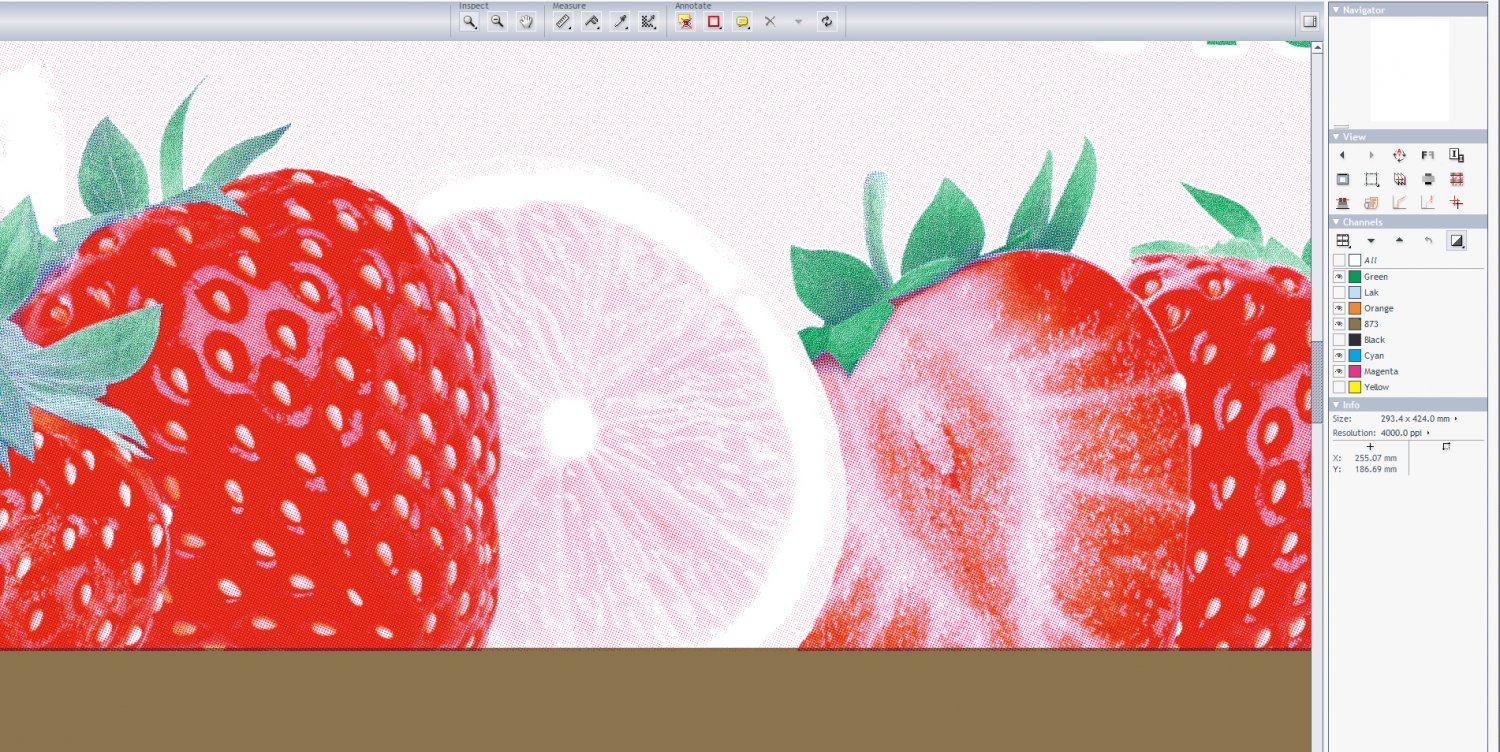Click the dotted selection rectangle icon
Viewport: 1500px width, 752px height.
tap(1371, 180)
